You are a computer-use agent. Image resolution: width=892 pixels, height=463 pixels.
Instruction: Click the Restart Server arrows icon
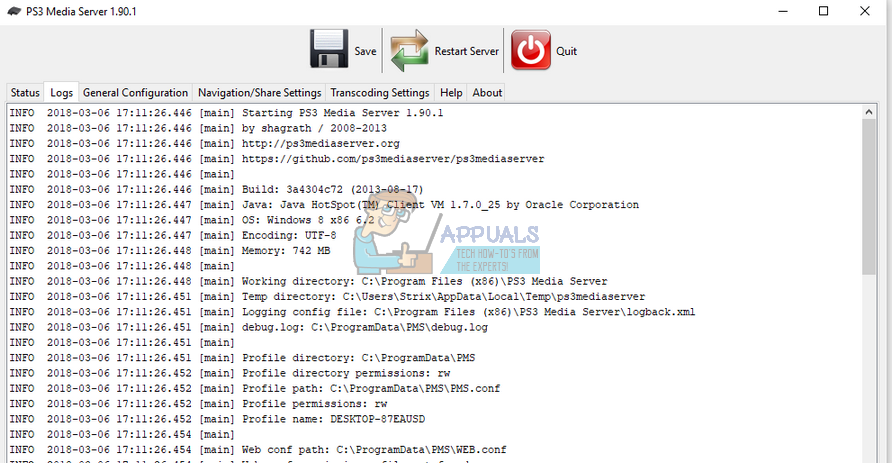[x=409, y=51]
